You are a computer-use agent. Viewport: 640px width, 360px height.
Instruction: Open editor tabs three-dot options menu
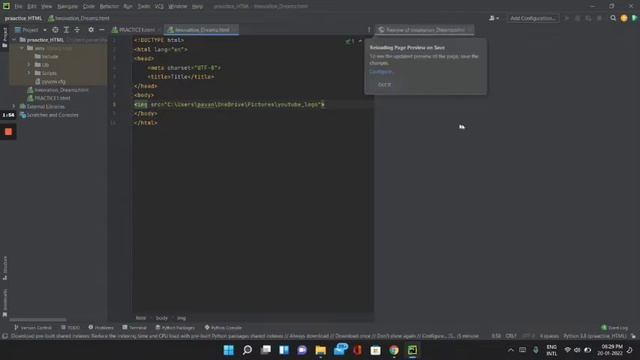369,30
